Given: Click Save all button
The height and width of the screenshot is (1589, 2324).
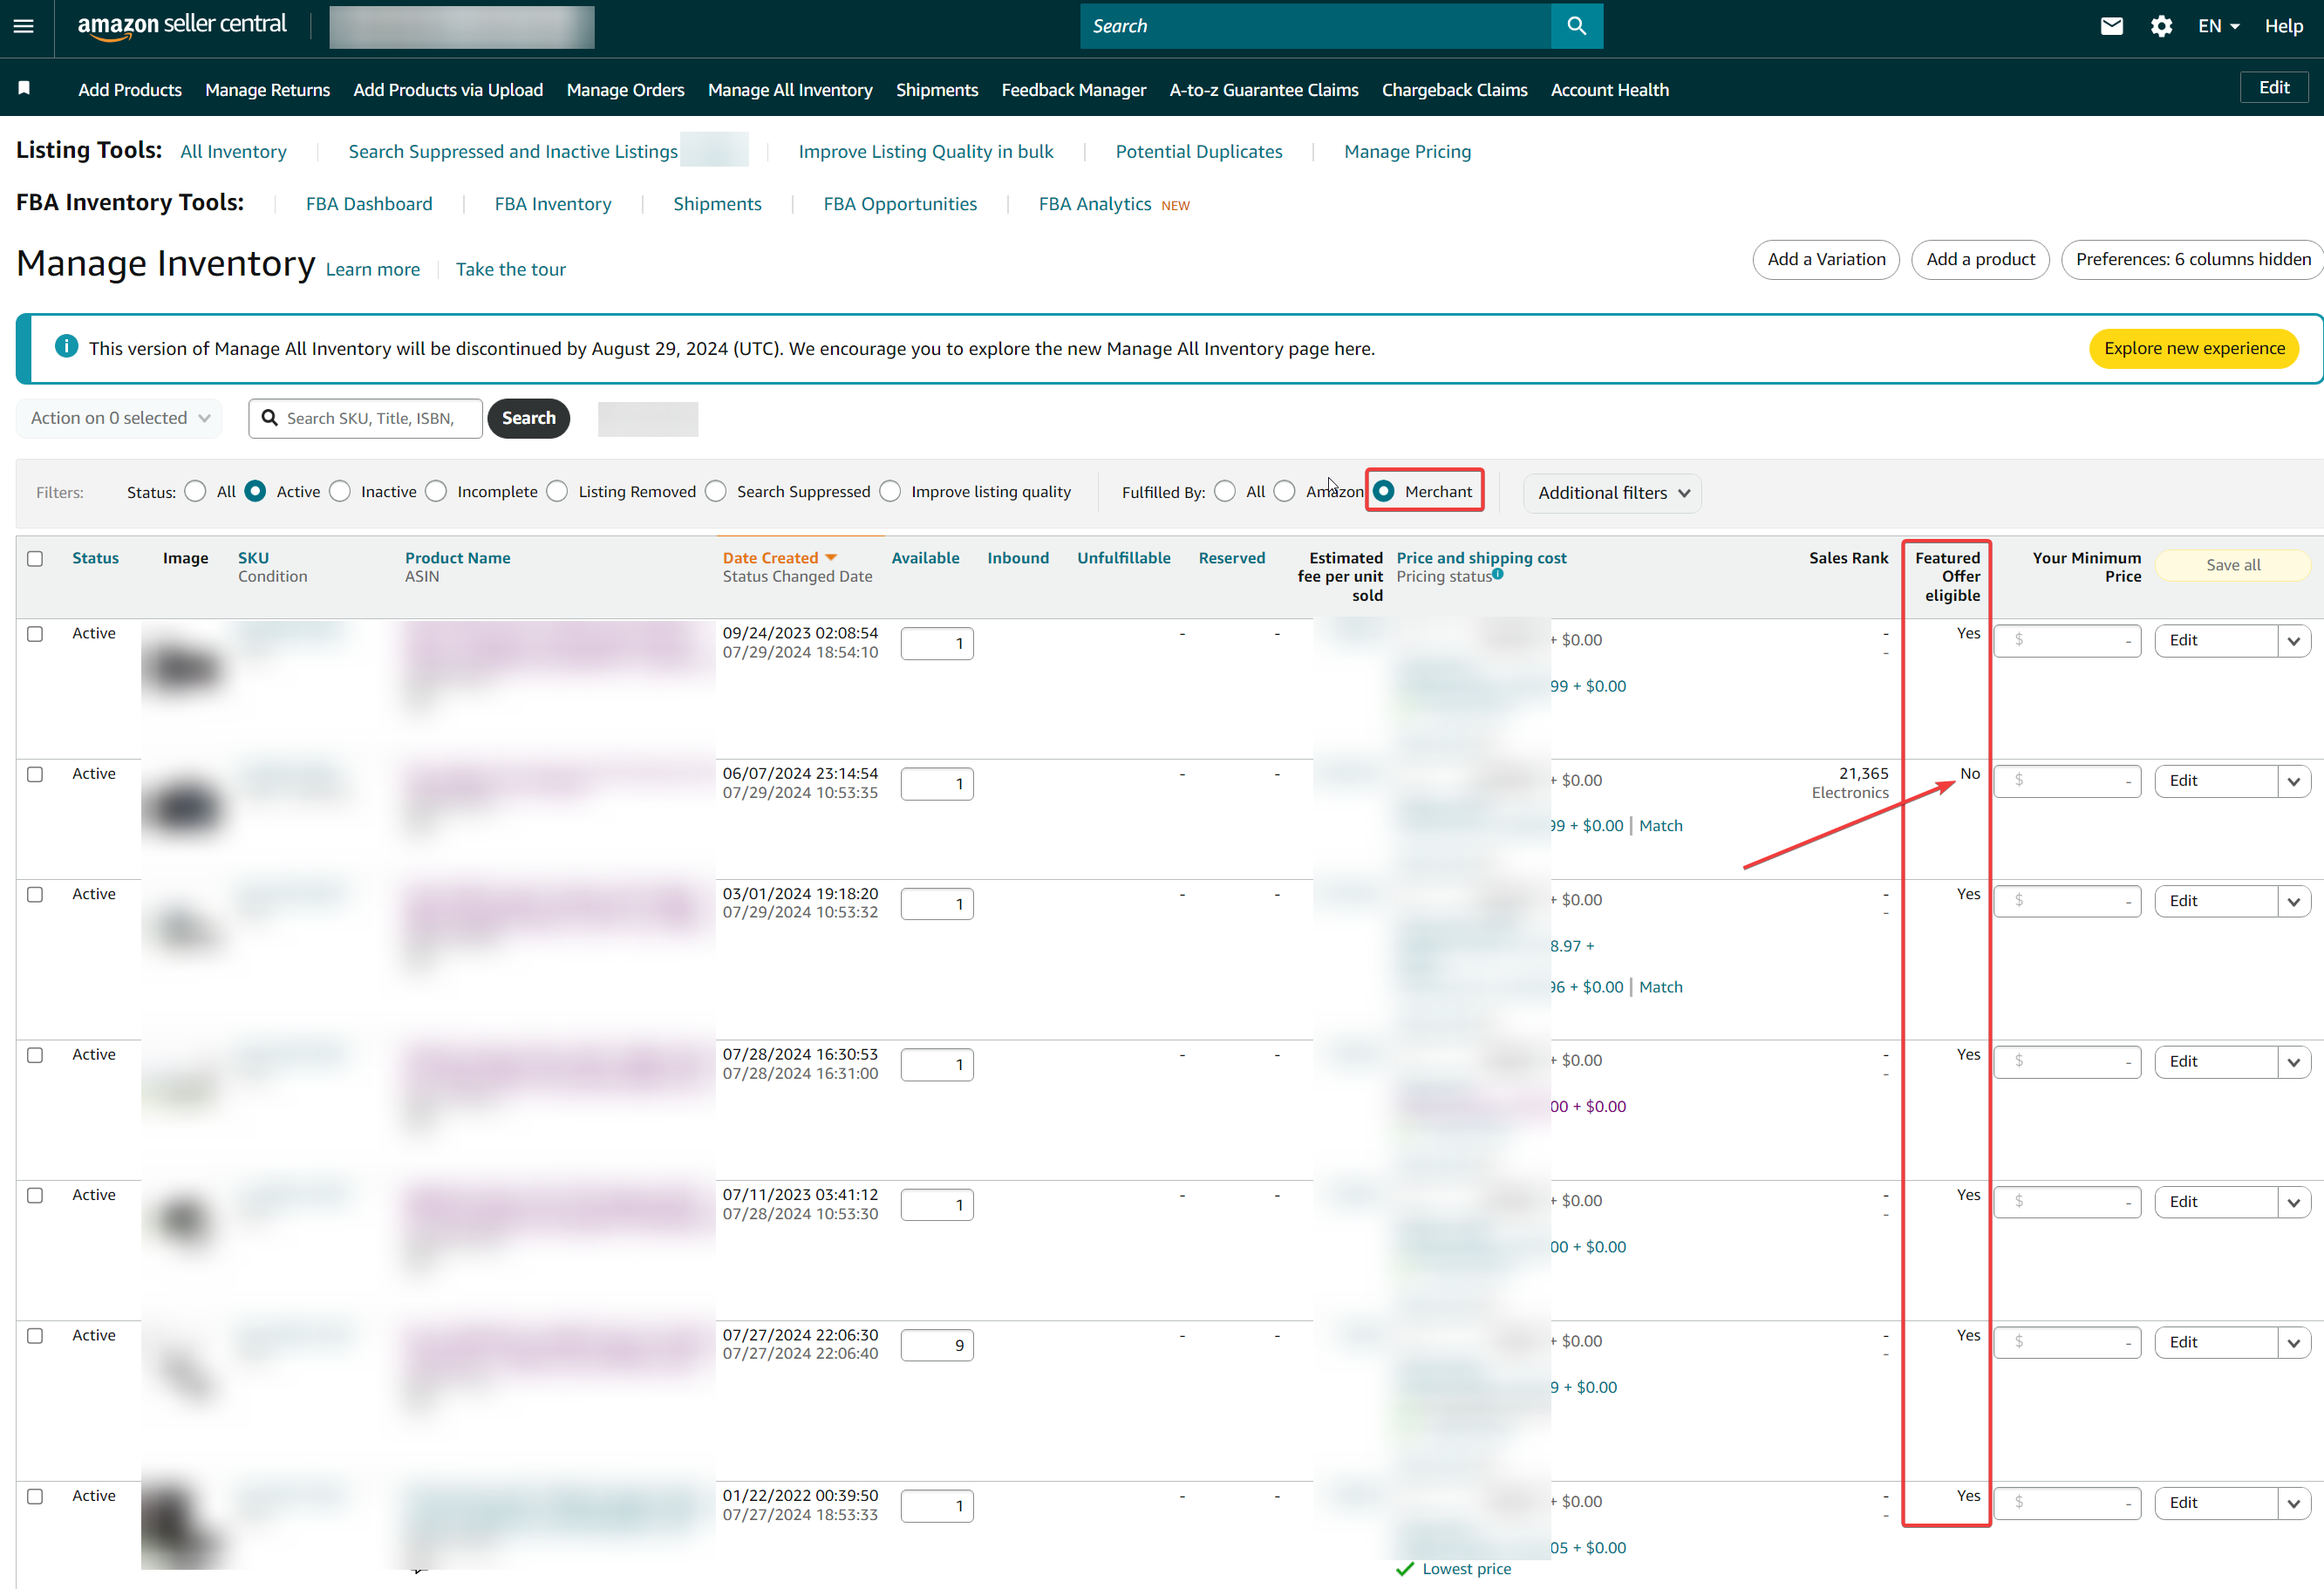Looking at the screenshot, I should click(2233, 565).
